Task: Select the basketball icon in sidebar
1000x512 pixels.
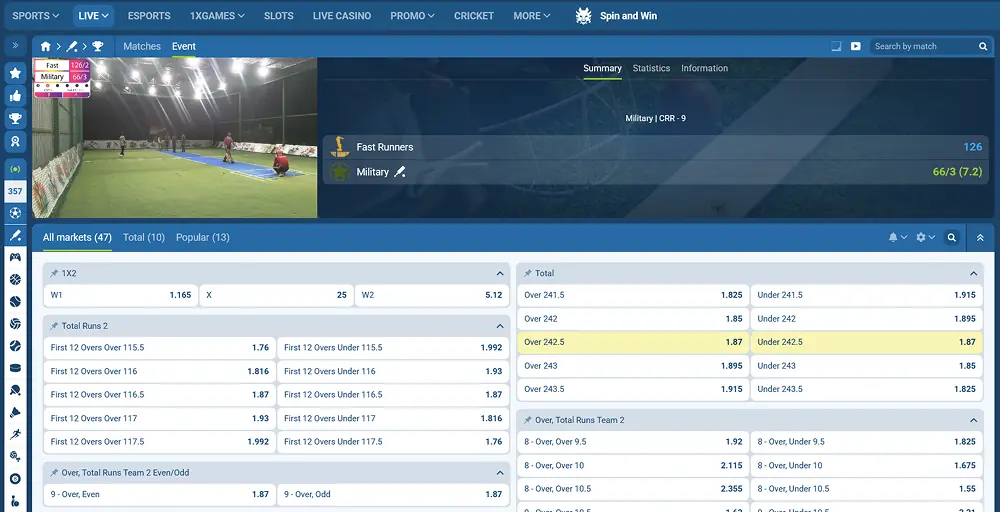Action: click(x=15, y=279)
